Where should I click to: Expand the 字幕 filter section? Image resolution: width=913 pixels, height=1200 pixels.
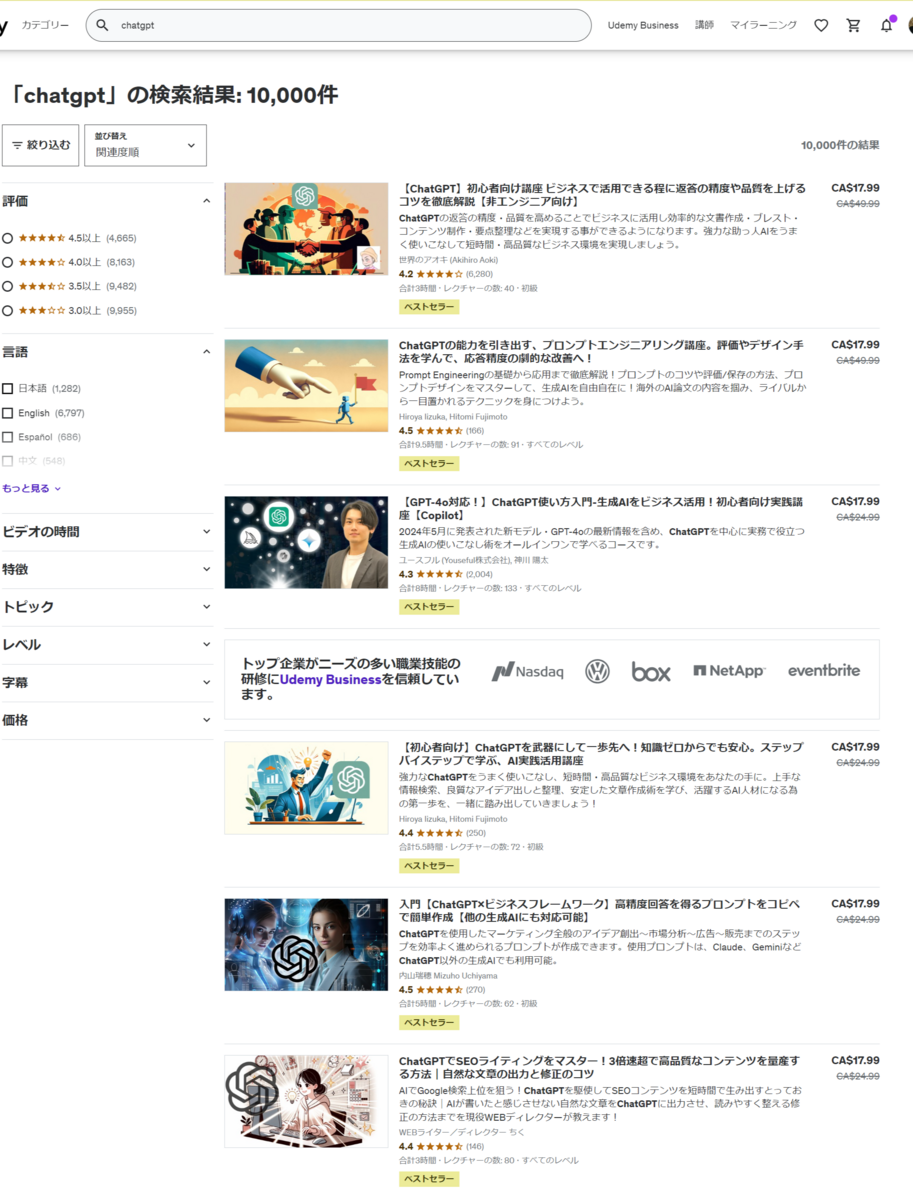[x=107, y=682]
